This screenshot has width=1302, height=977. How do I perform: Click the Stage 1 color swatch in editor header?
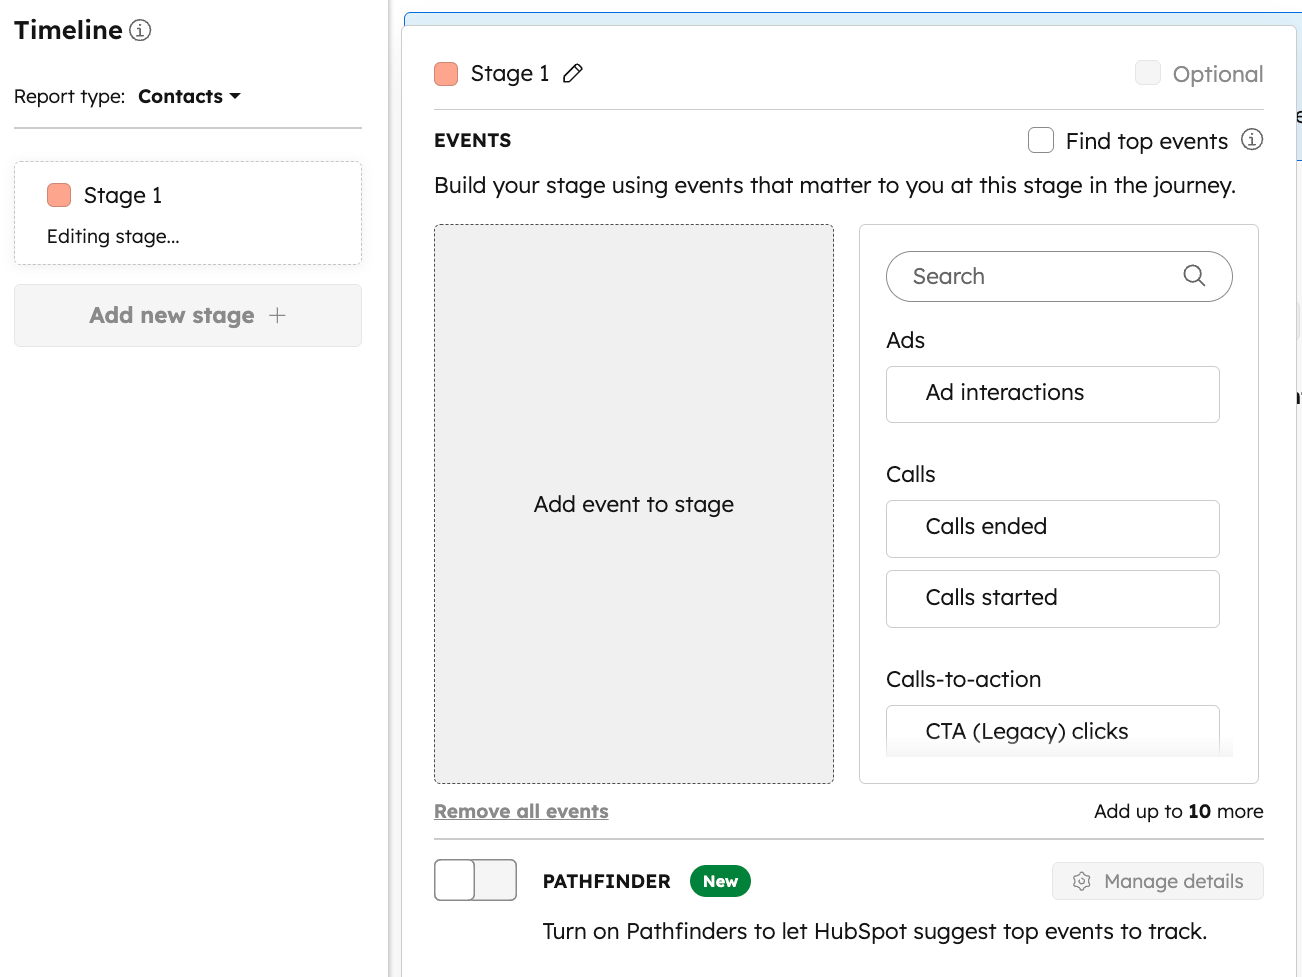(x=446, y=73)
